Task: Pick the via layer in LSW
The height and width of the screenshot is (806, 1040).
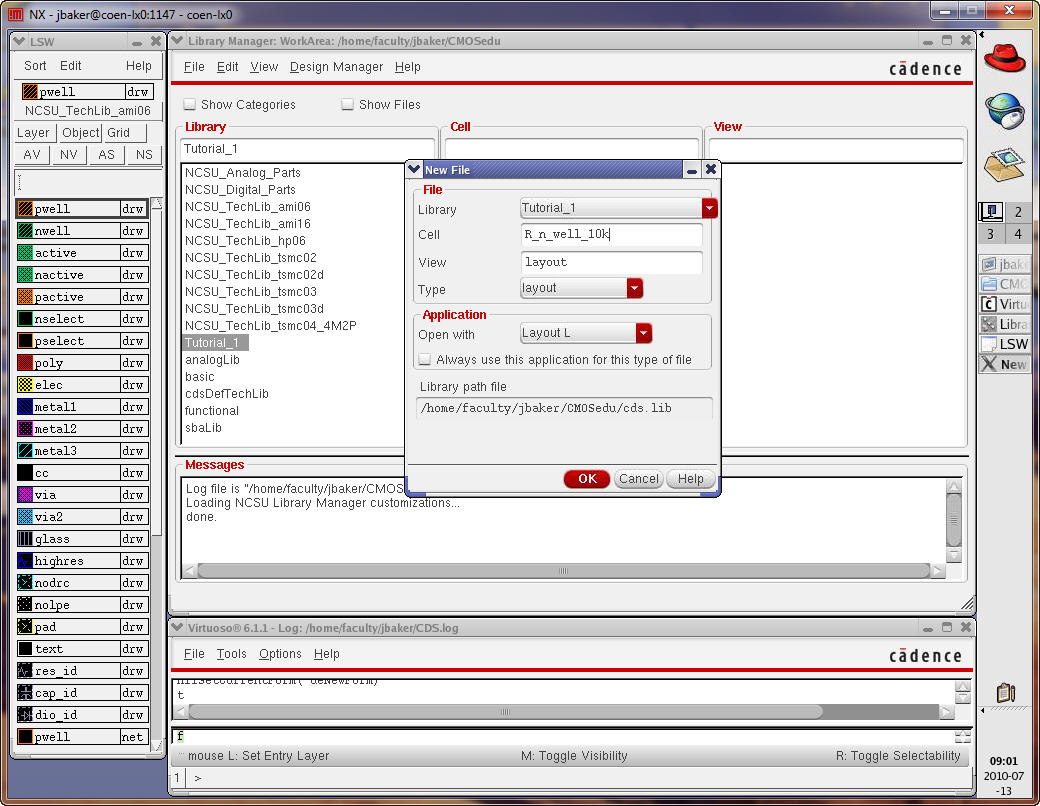Action: [82, 495]
